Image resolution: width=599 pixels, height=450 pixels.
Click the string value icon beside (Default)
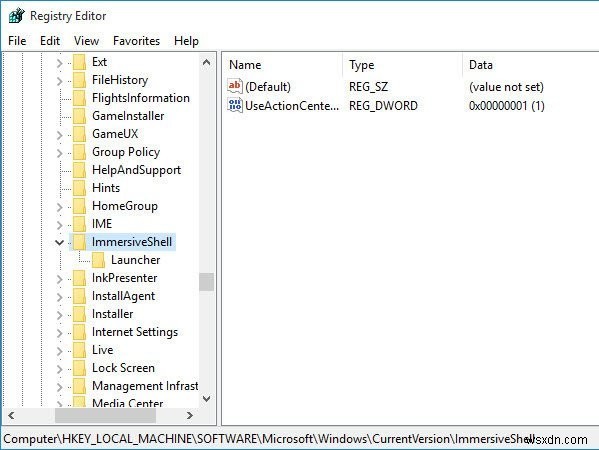(235, 86)
